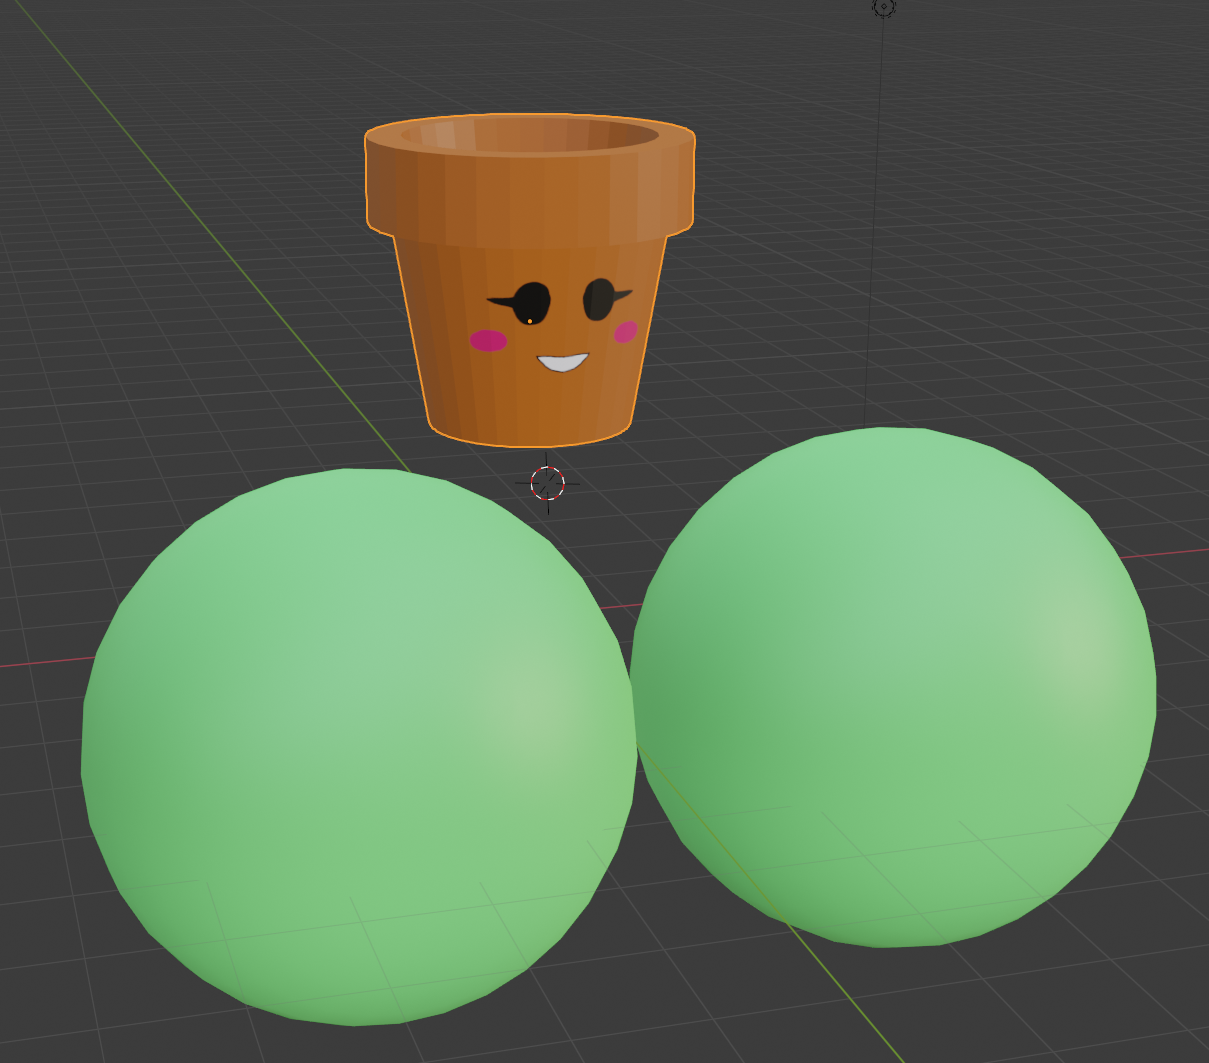Select the right green sphere
The width and height of the screenshot is (1209, 1063).
click(x=893, y=686)
